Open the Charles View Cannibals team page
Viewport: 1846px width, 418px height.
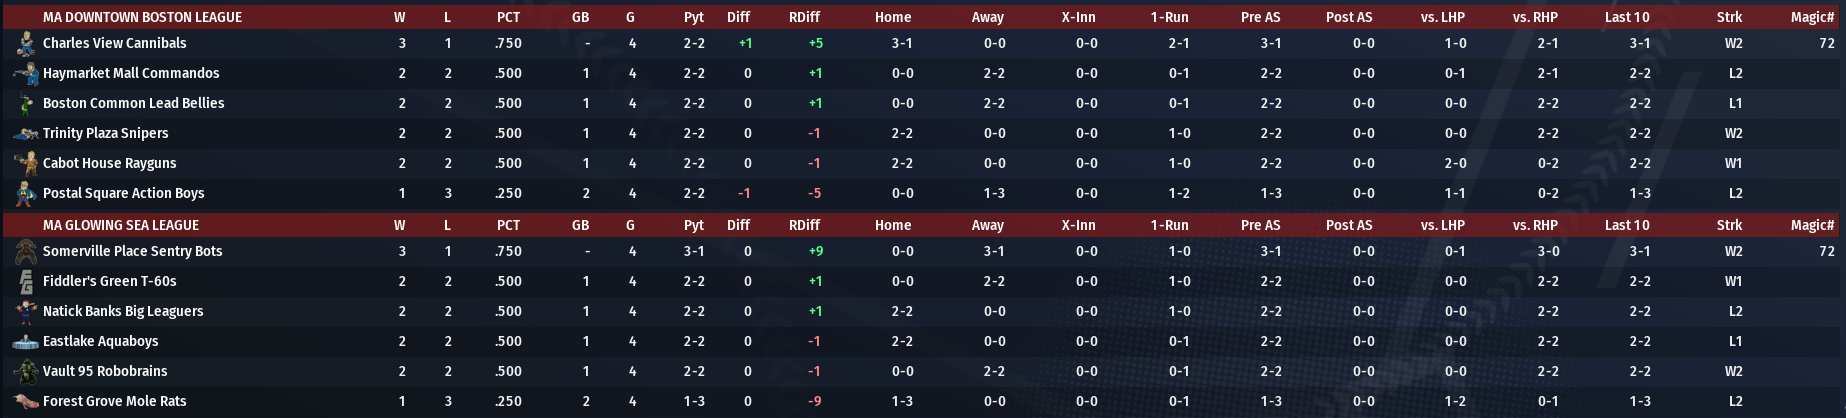click(x=114, y=44)
